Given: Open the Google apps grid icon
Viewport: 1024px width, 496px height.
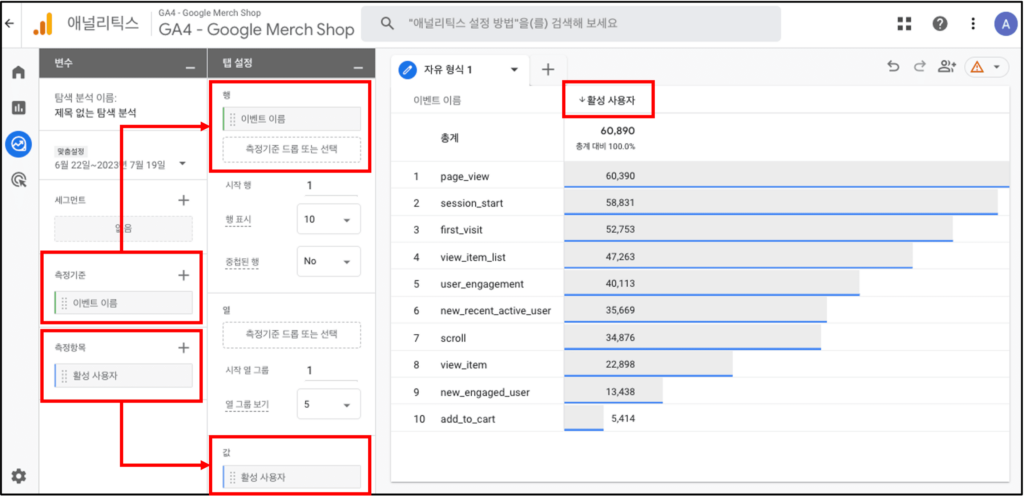Looking at the screenshot, I should 904,24.
